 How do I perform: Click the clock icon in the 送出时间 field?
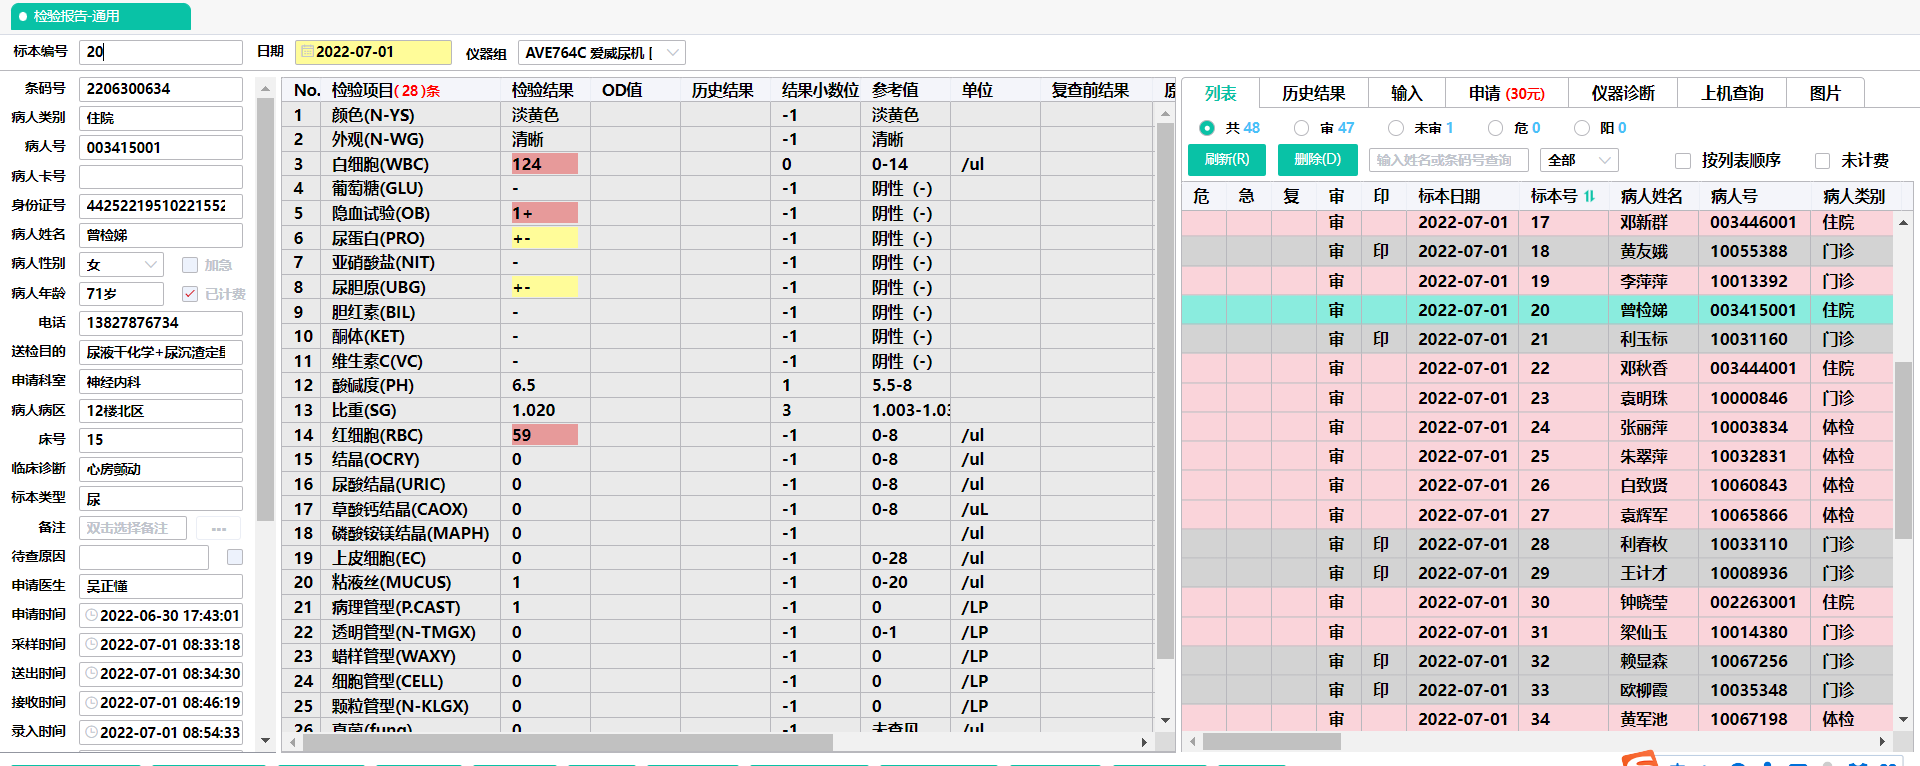[x=91, y=673]
